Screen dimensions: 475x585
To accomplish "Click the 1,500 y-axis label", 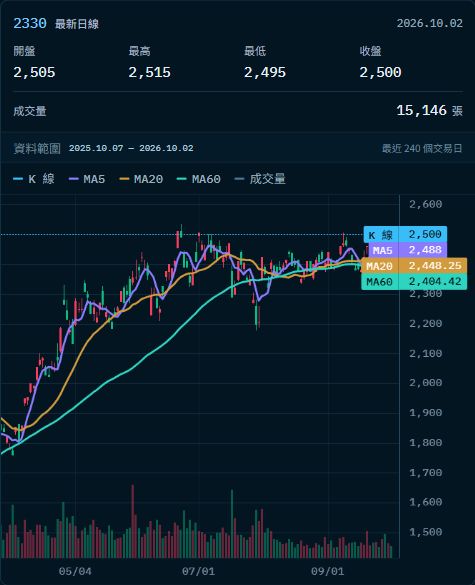I will (x=426, y=532).
